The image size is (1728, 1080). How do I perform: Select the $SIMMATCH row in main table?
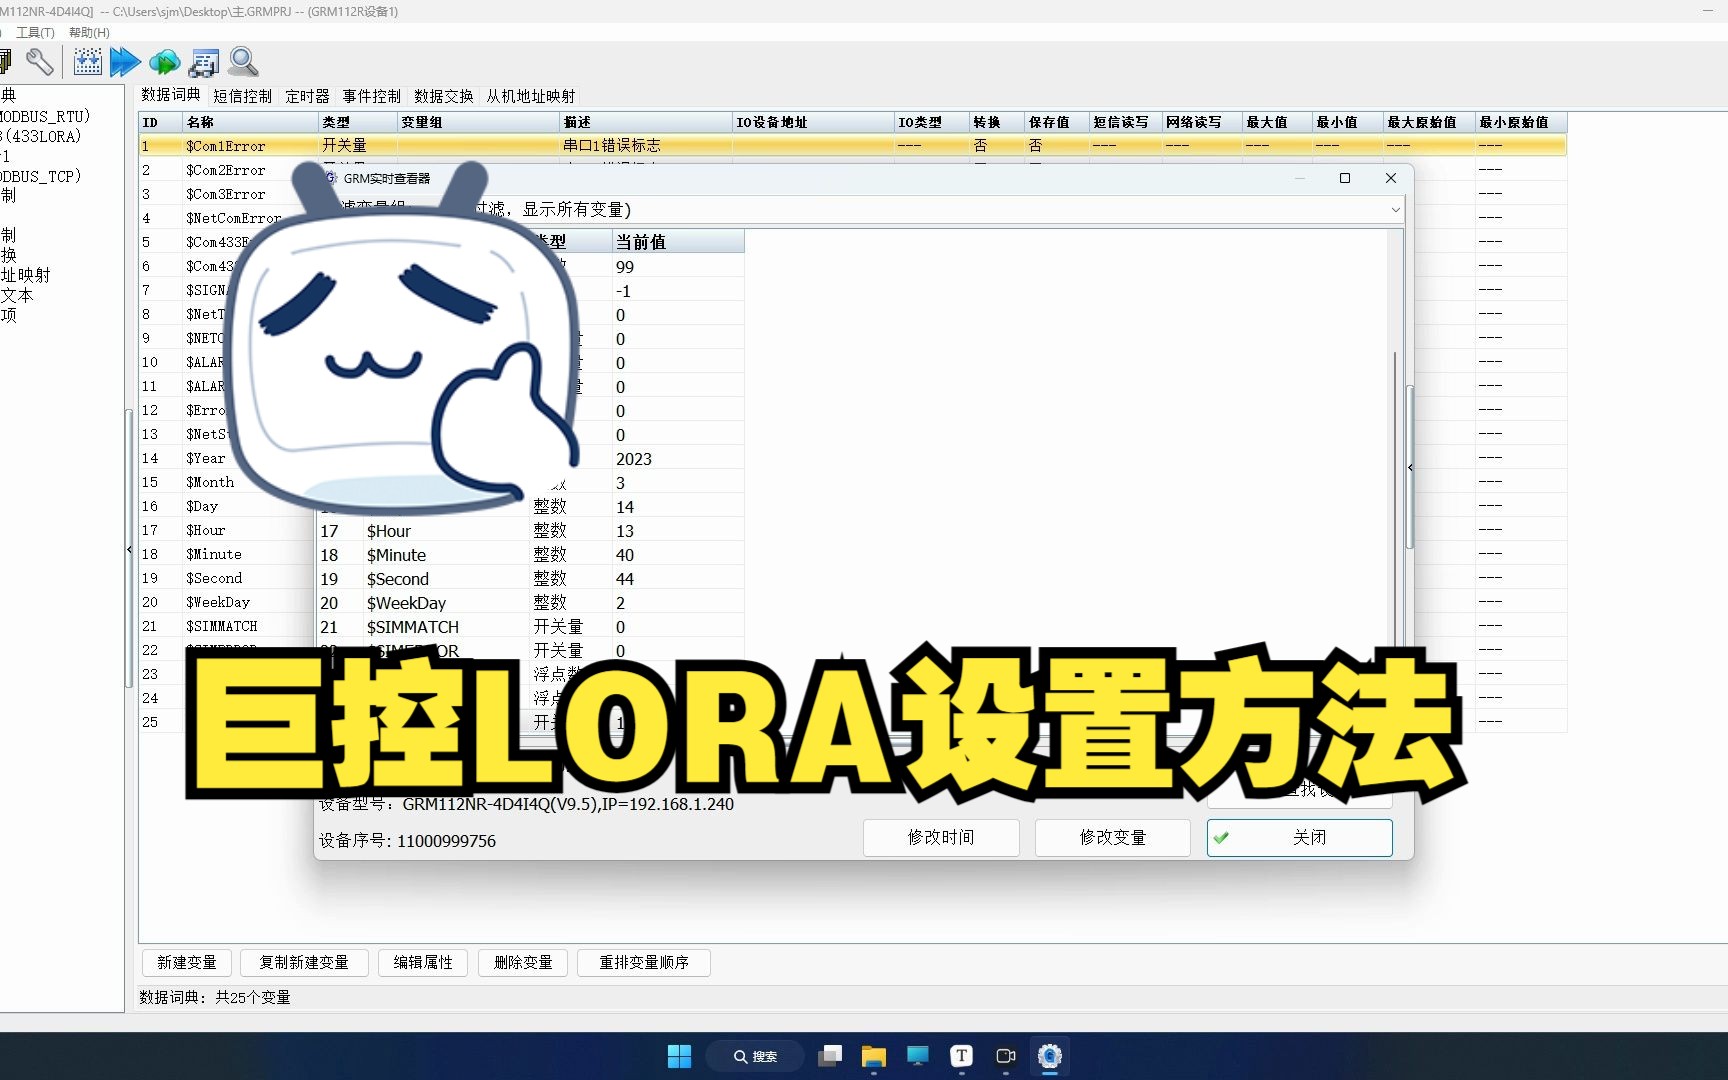click(226, 626)
